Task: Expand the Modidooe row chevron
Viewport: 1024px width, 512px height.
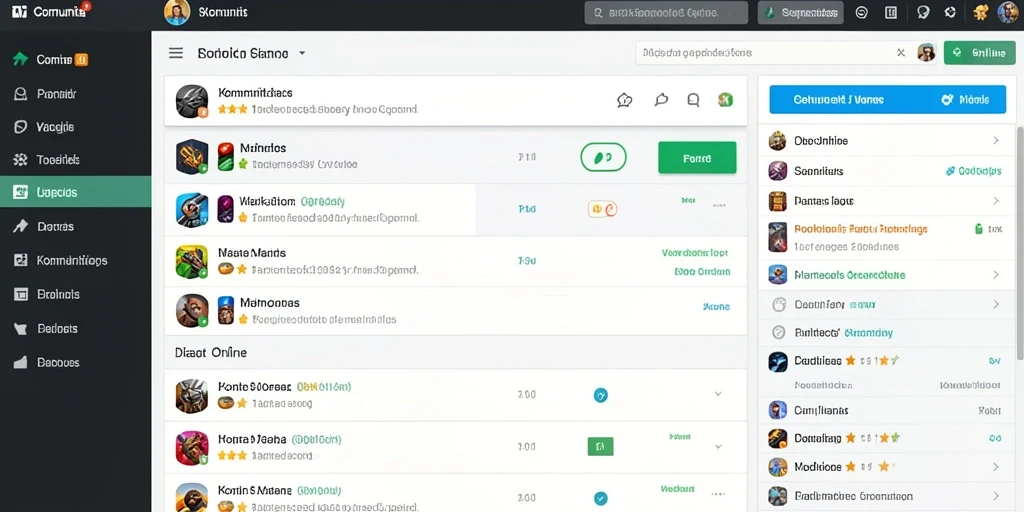Action: pos(996,467)
